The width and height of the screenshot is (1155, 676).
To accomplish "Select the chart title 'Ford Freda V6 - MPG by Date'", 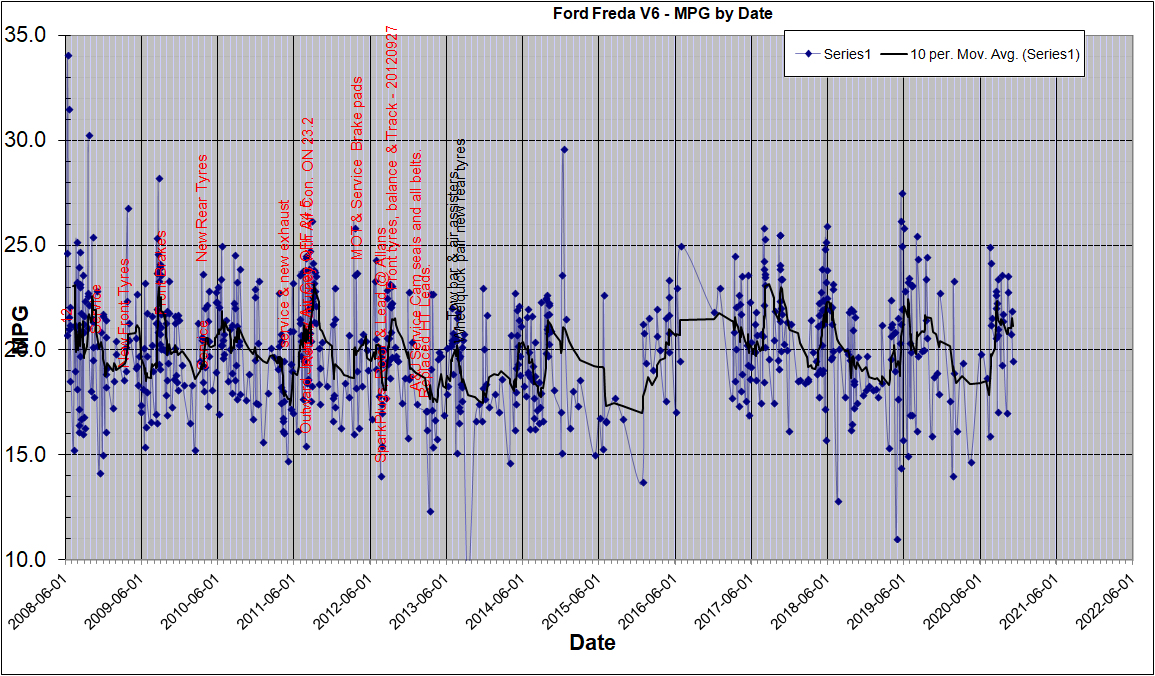I will pos(662,13).
